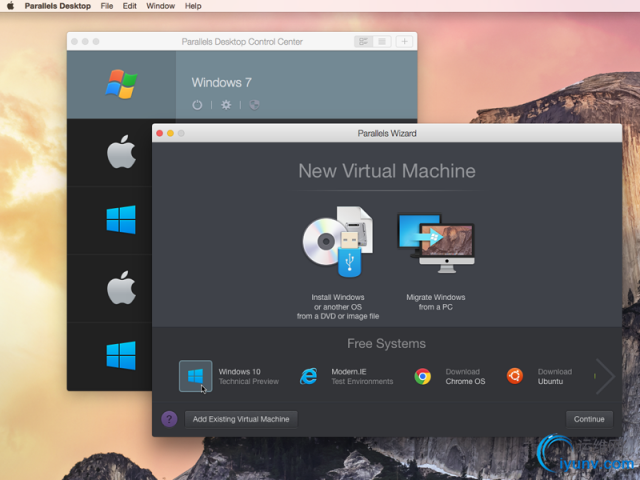Viewport: 640px width, 480px height.
Task: Click the Continue button
Action: 589,419
